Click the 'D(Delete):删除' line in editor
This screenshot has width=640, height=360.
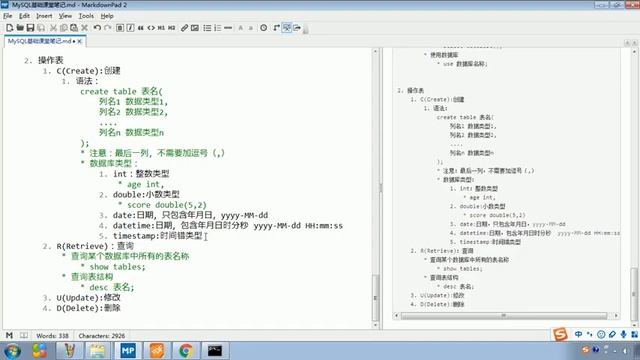click(x=88, y=308)
